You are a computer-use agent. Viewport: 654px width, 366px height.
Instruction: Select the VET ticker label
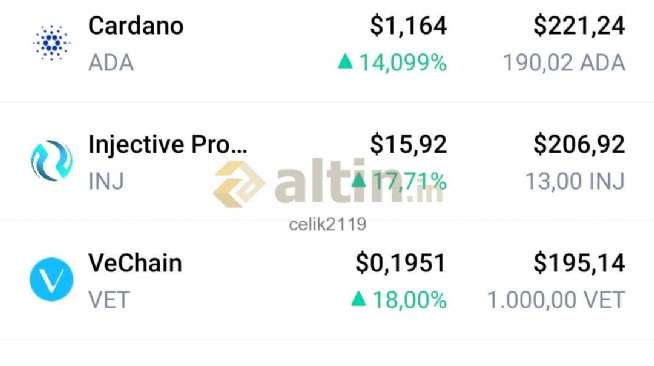[x=109, y=300]
